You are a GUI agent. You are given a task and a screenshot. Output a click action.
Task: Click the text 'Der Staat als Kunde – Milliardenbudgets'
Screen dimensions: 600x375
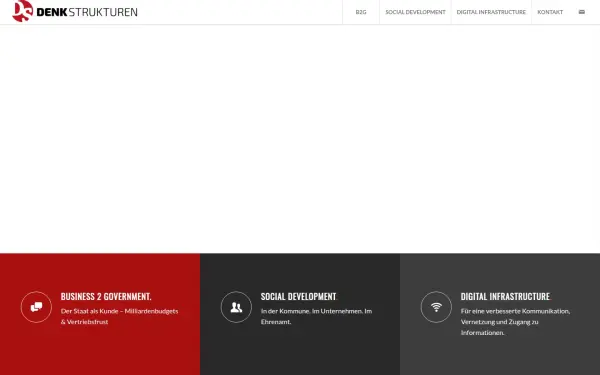(x=119, y=311)
